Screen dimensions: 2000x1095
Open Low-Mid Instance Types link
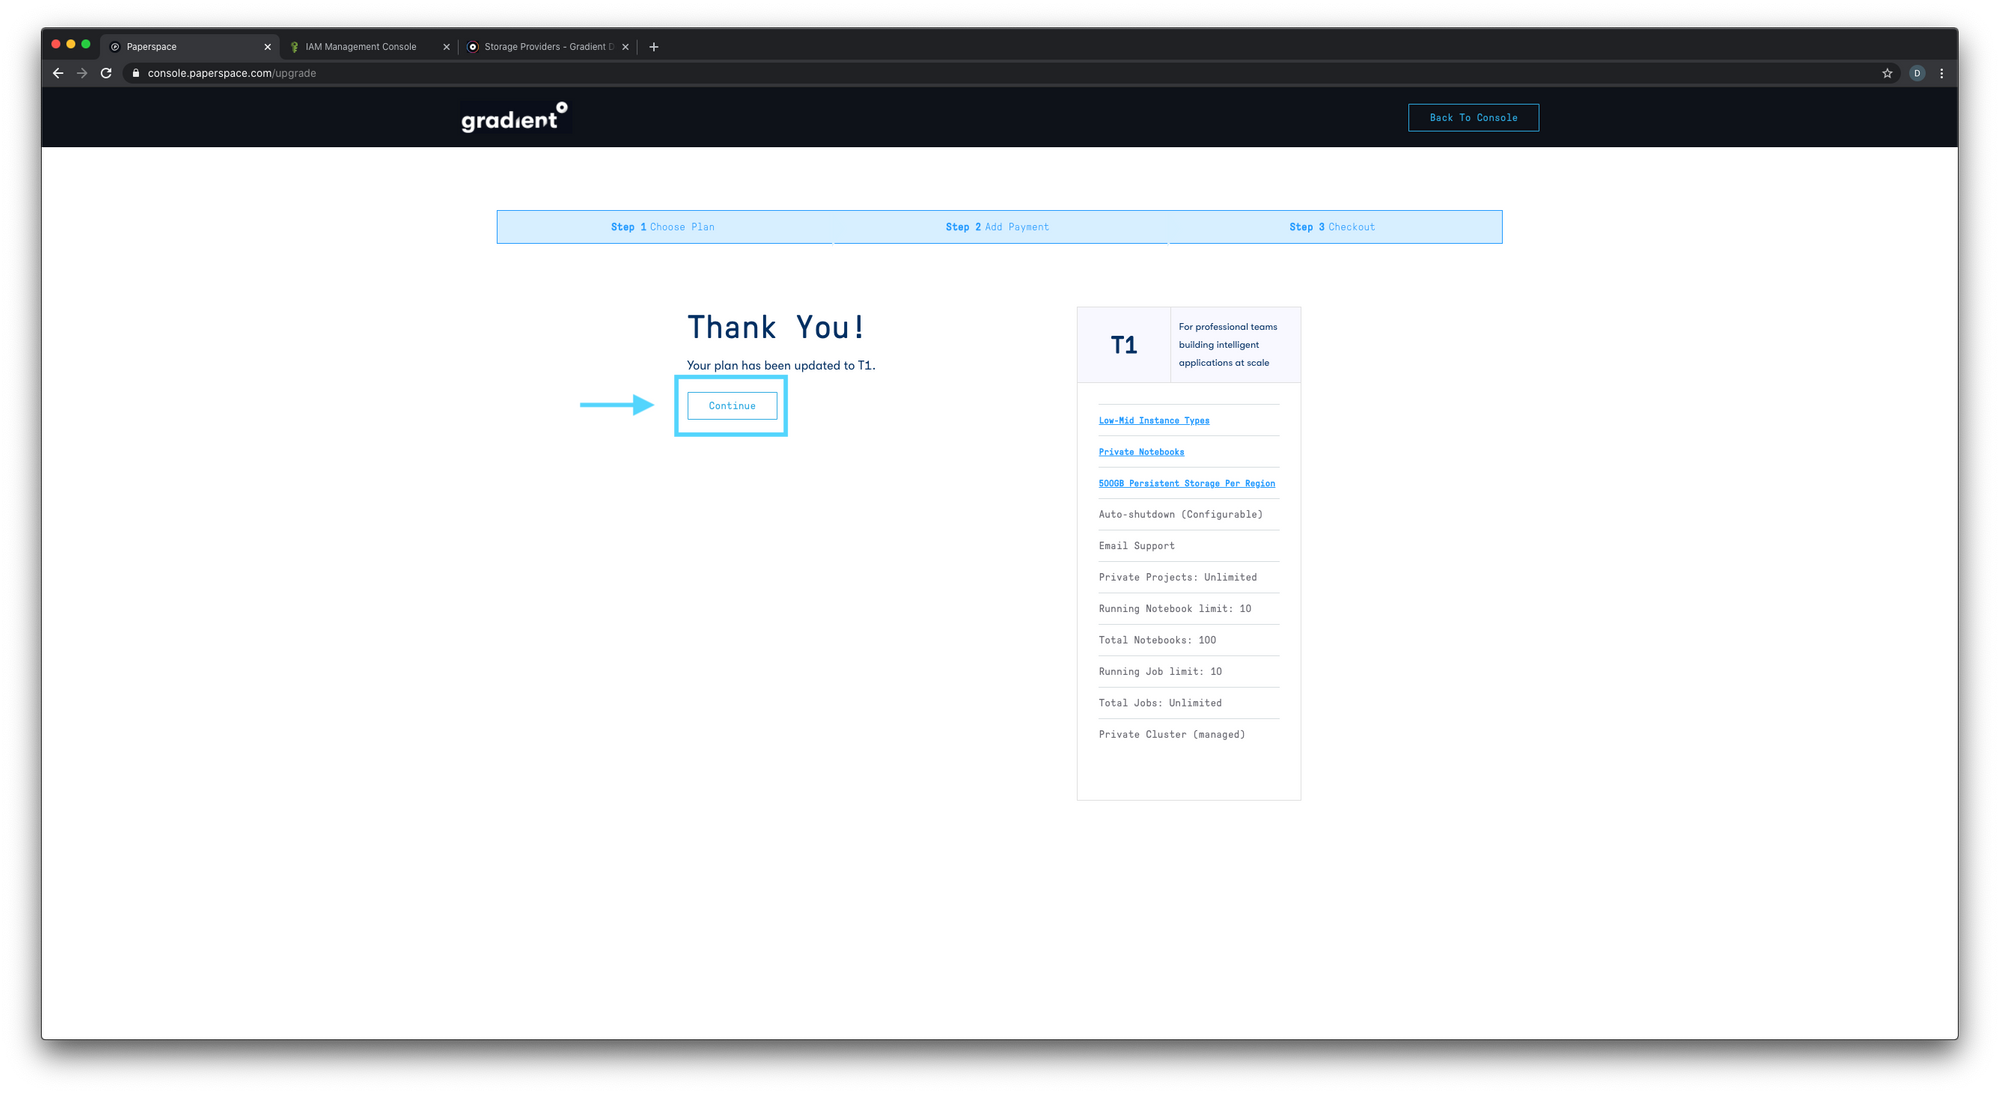tap(1153, 421)
